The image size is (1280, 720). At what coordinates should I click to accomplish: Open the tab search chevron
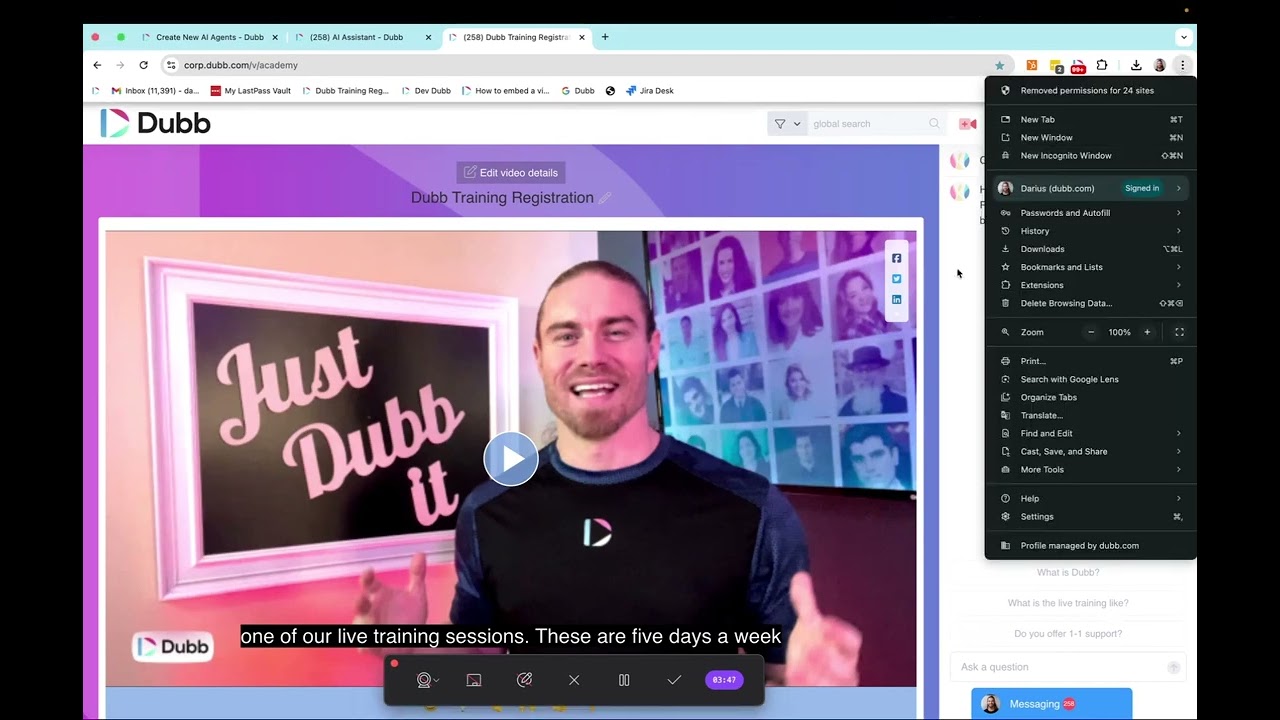click(1184, 37)
